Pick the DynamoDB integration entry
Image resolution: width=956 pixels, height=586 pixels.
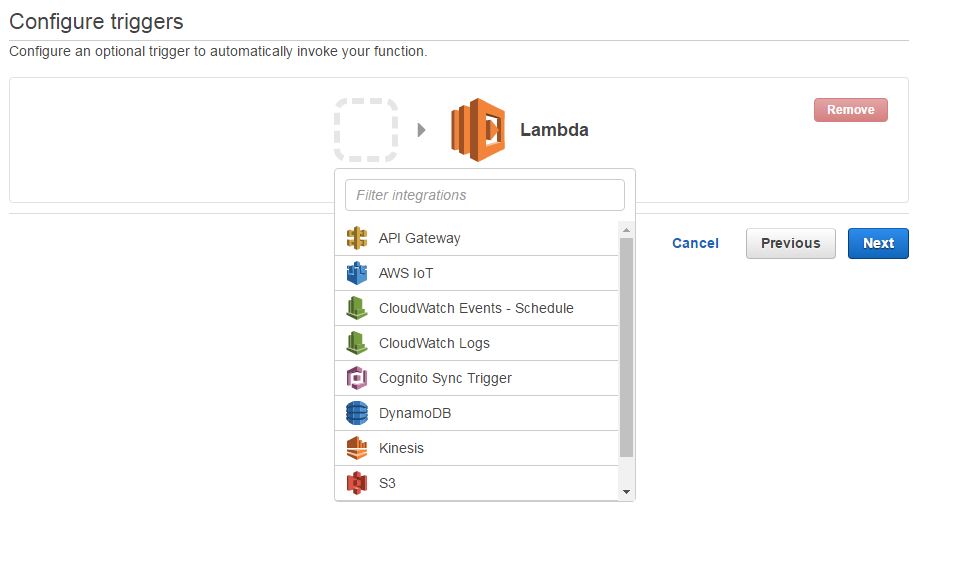coord(414,413)
